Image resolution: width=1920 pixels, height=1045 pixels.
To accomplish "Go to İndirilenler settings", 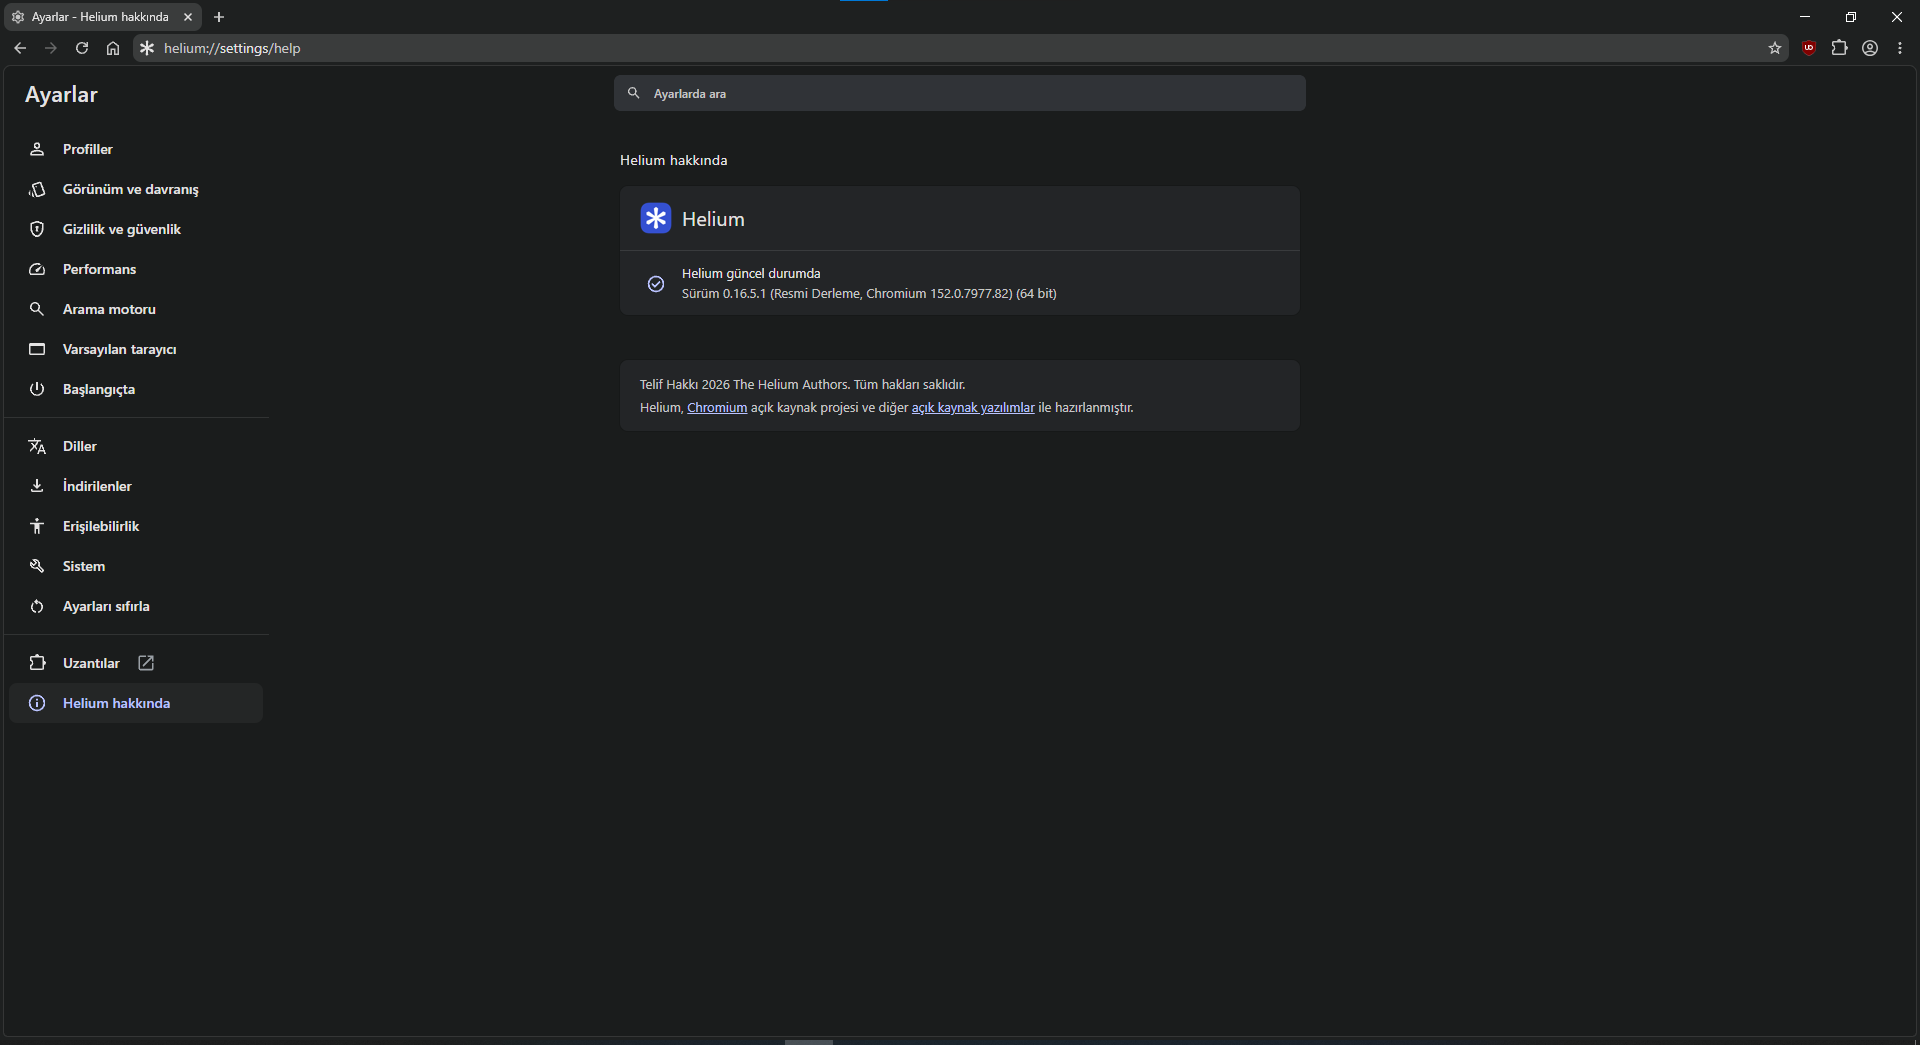I will (136, 486).
